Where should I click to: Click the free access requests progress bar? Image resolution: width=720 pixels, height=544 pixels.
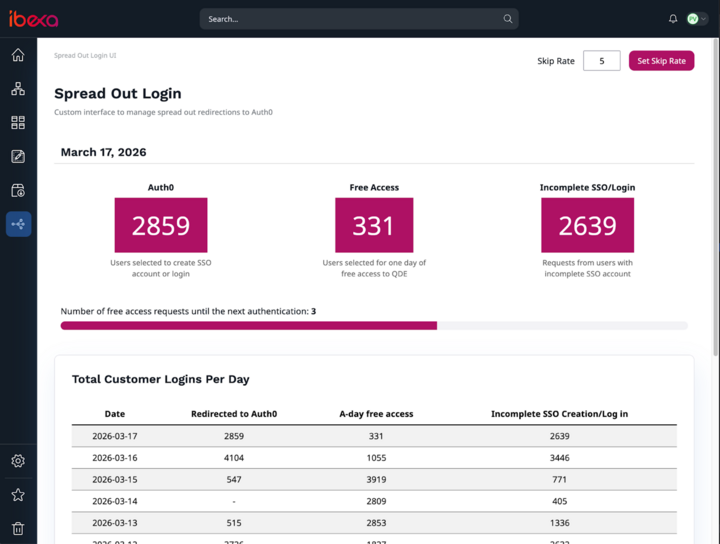(374, 325)
